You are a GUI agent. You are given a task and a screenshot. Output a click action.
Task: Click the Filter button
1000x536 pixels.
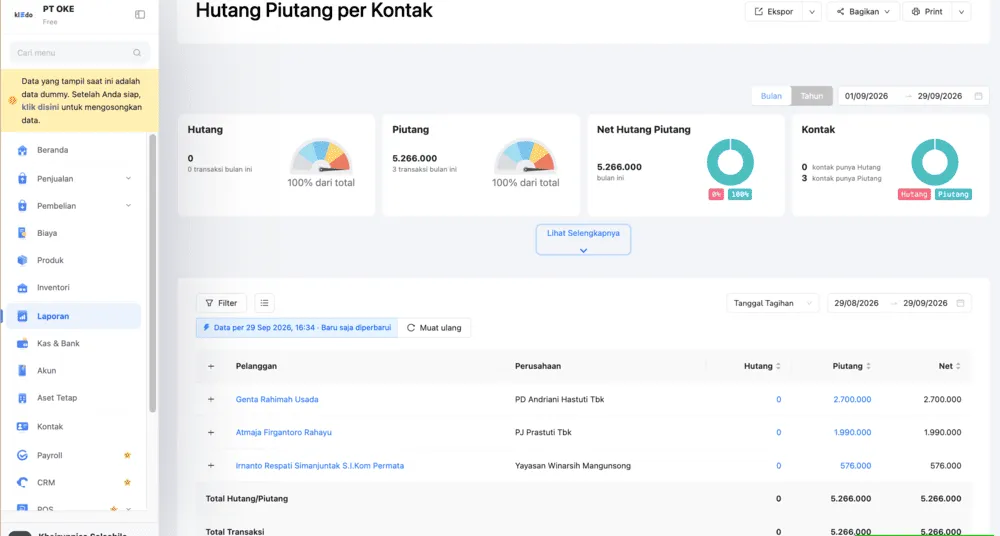click(x=221, y=303)
